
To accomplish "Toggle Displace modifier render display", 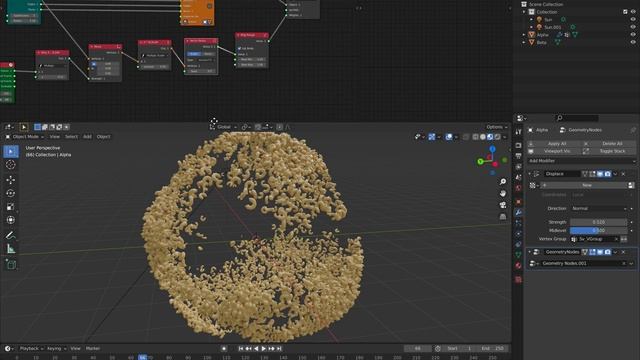I will (x=608, y=174).
